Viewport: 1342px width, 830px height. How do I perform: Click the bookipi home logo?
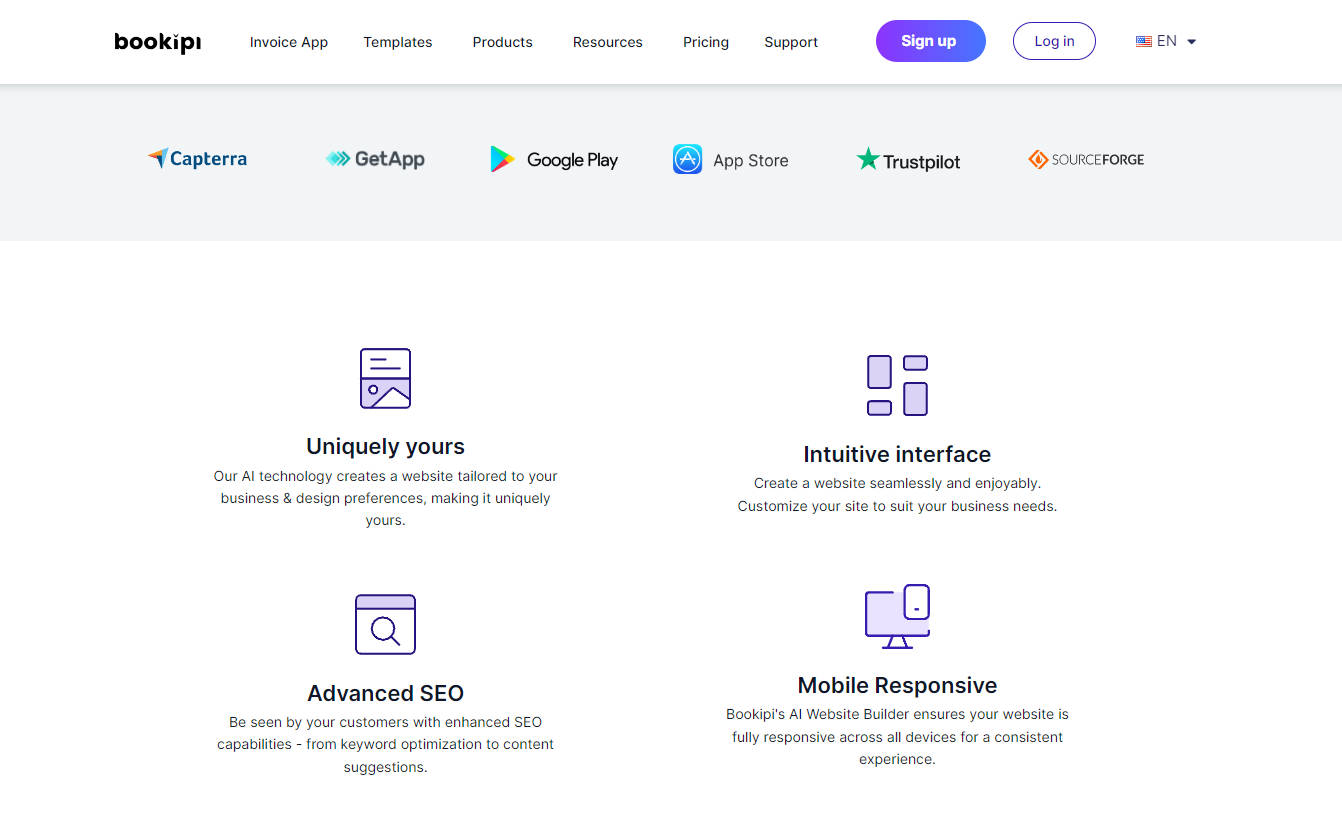coord(157,42)
